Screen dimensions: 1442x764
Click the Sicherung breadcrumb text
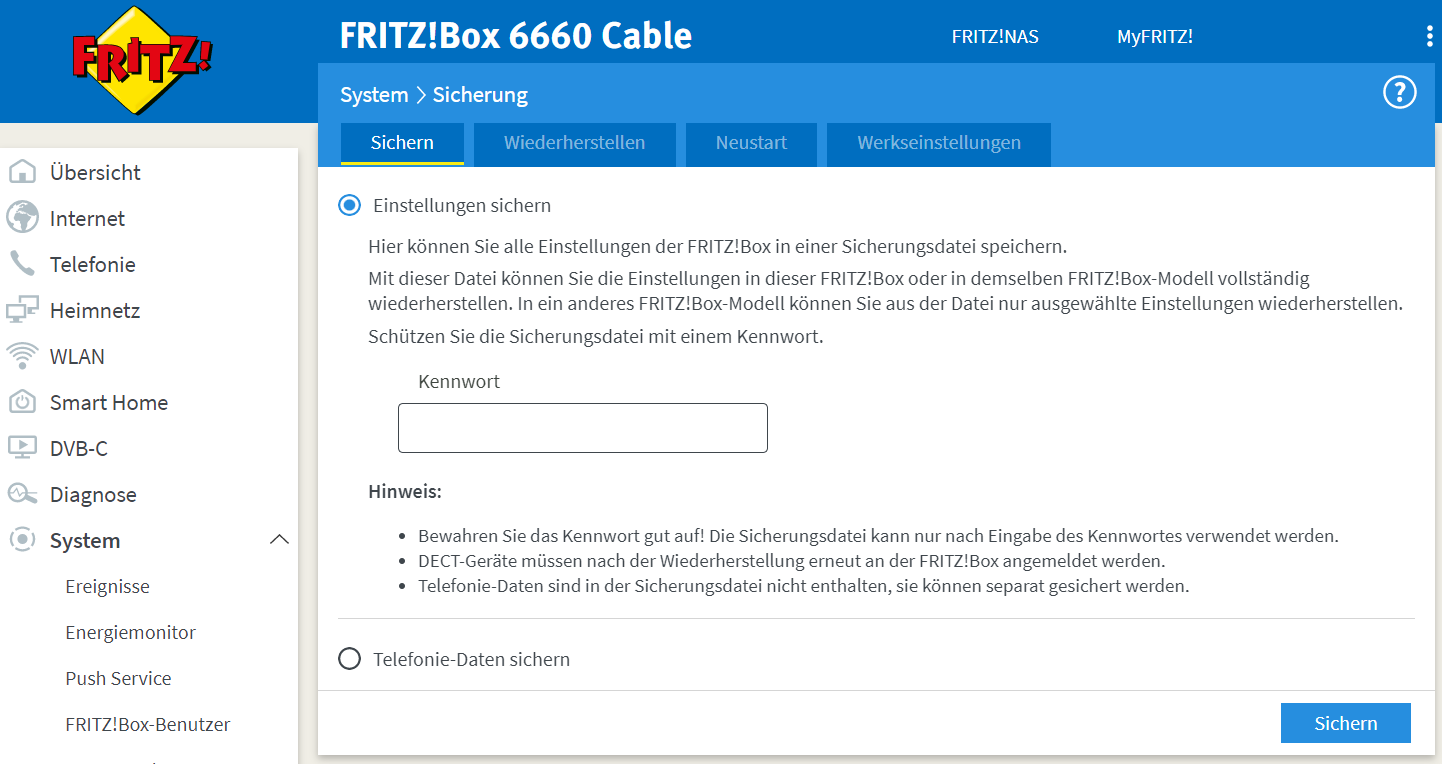point(480,95)
